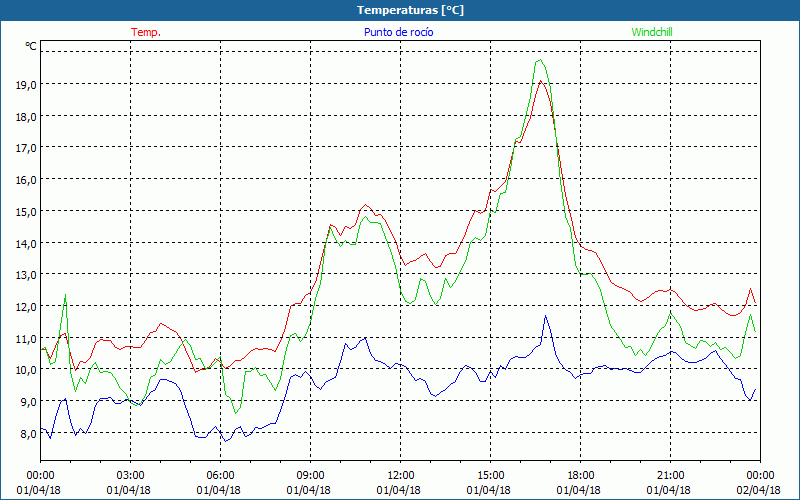
Task: Click the 11,0 y-axis value
Action: tap(26, 338)
